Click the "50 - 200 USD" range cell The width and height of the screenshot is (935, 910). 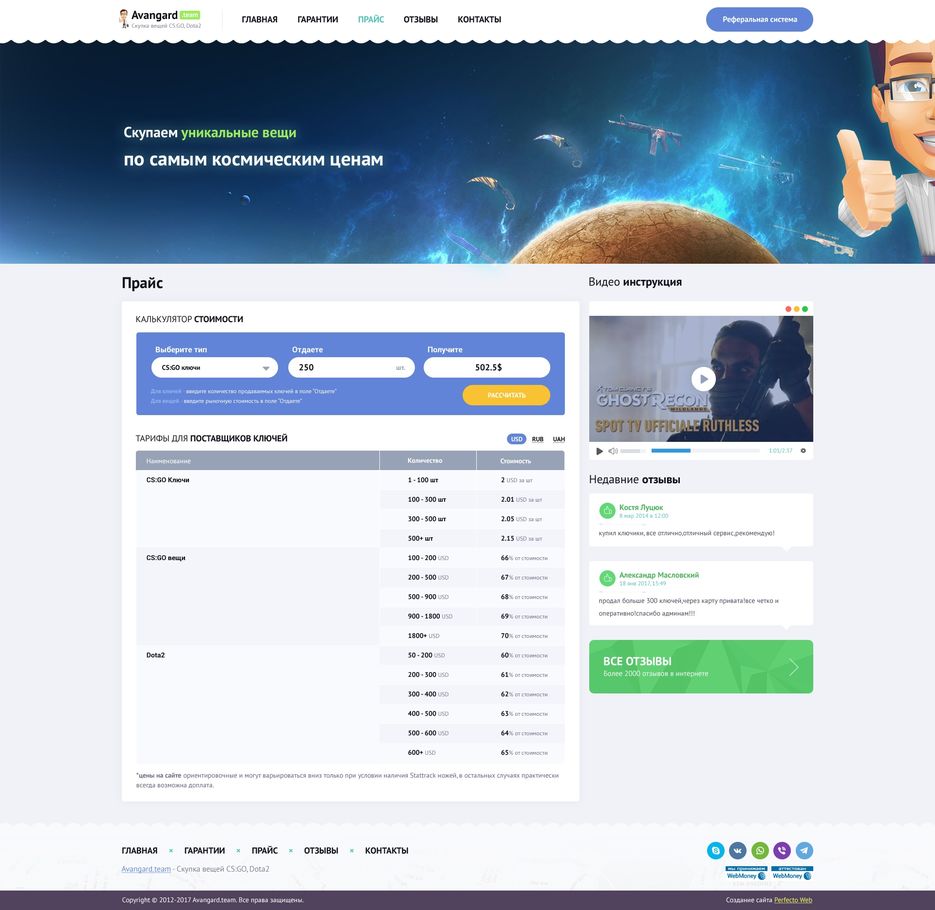[426, 655]
